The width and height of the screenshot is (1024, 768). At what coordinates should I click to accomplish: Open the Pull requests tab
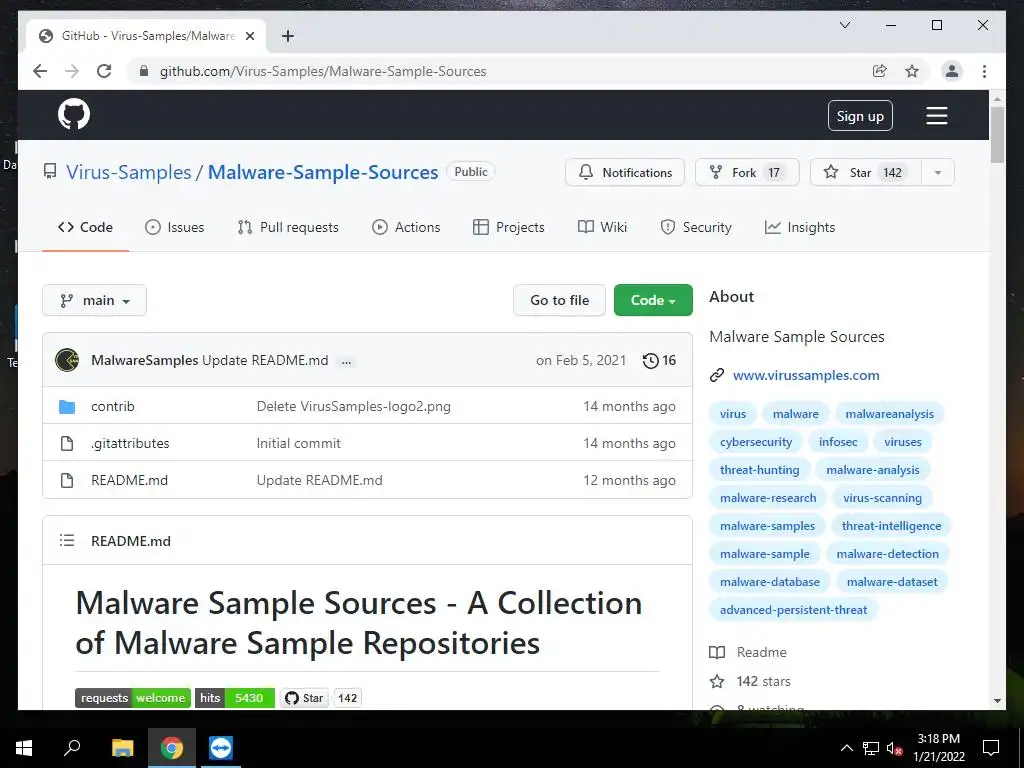click(x=288, y=227)
